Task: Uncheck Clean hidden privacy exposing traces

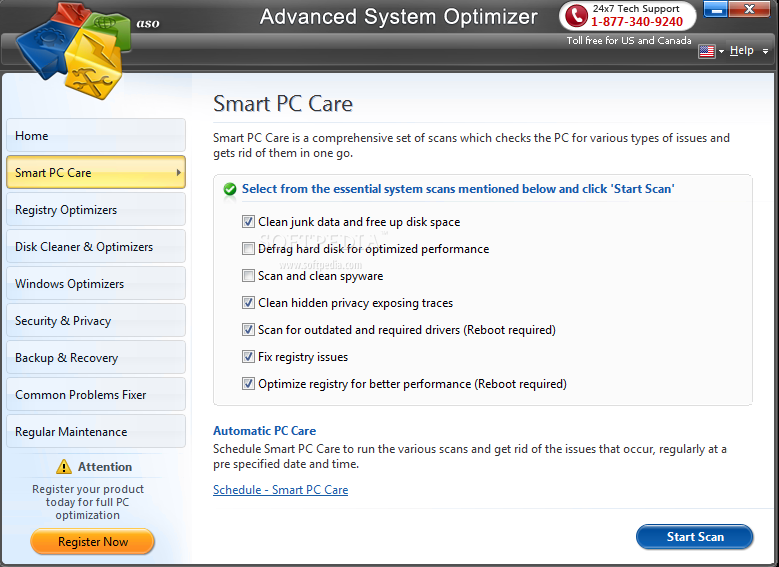Action: point(248,303)
